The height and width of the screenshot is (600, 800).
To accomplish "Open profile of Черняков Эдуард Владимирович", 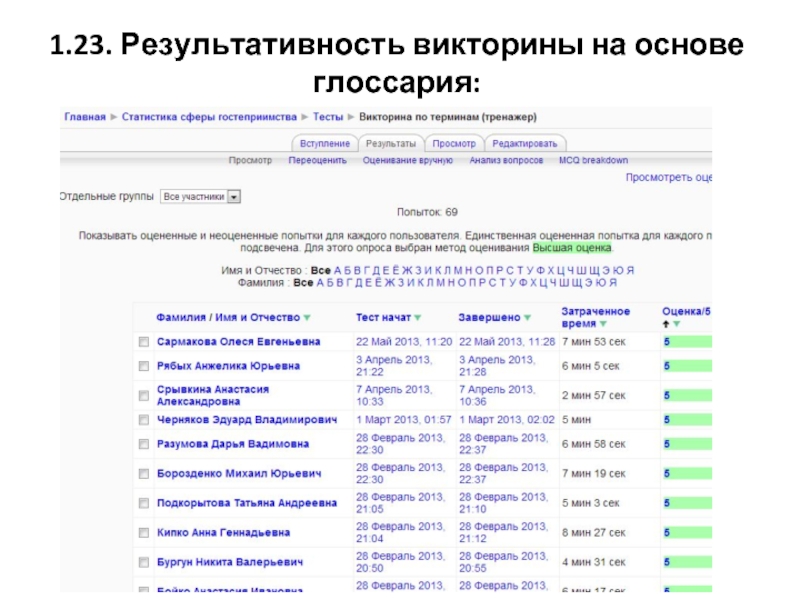I will tap(247, 420).
